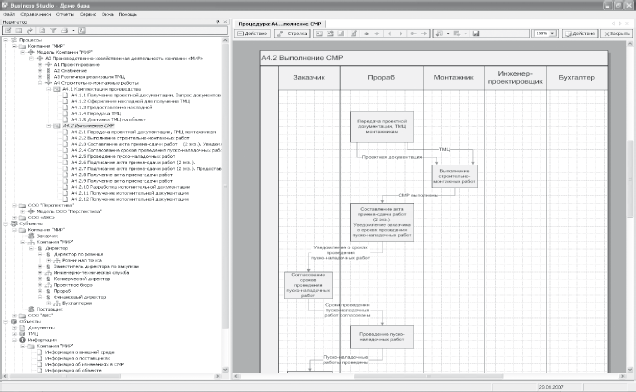Click the Информация circle icon in the tree
636x392 pixels.
coord(22,340)
